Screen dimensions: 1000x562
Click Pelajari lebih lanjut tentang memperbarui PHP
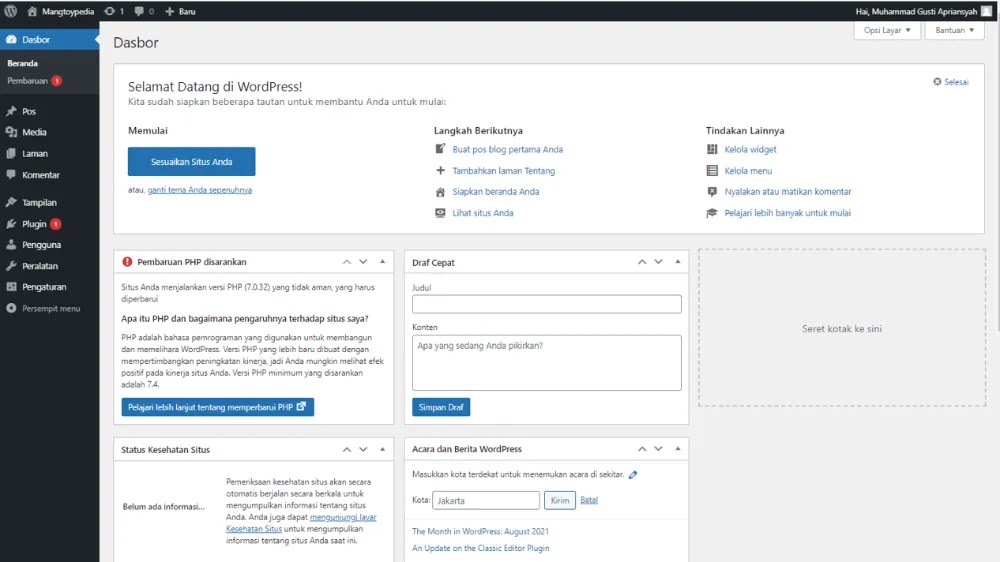coord(217,407)
